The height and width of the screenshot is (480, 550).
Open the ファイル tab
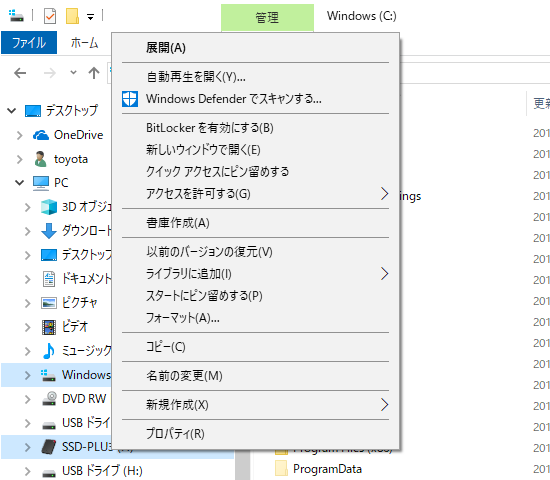29,42
